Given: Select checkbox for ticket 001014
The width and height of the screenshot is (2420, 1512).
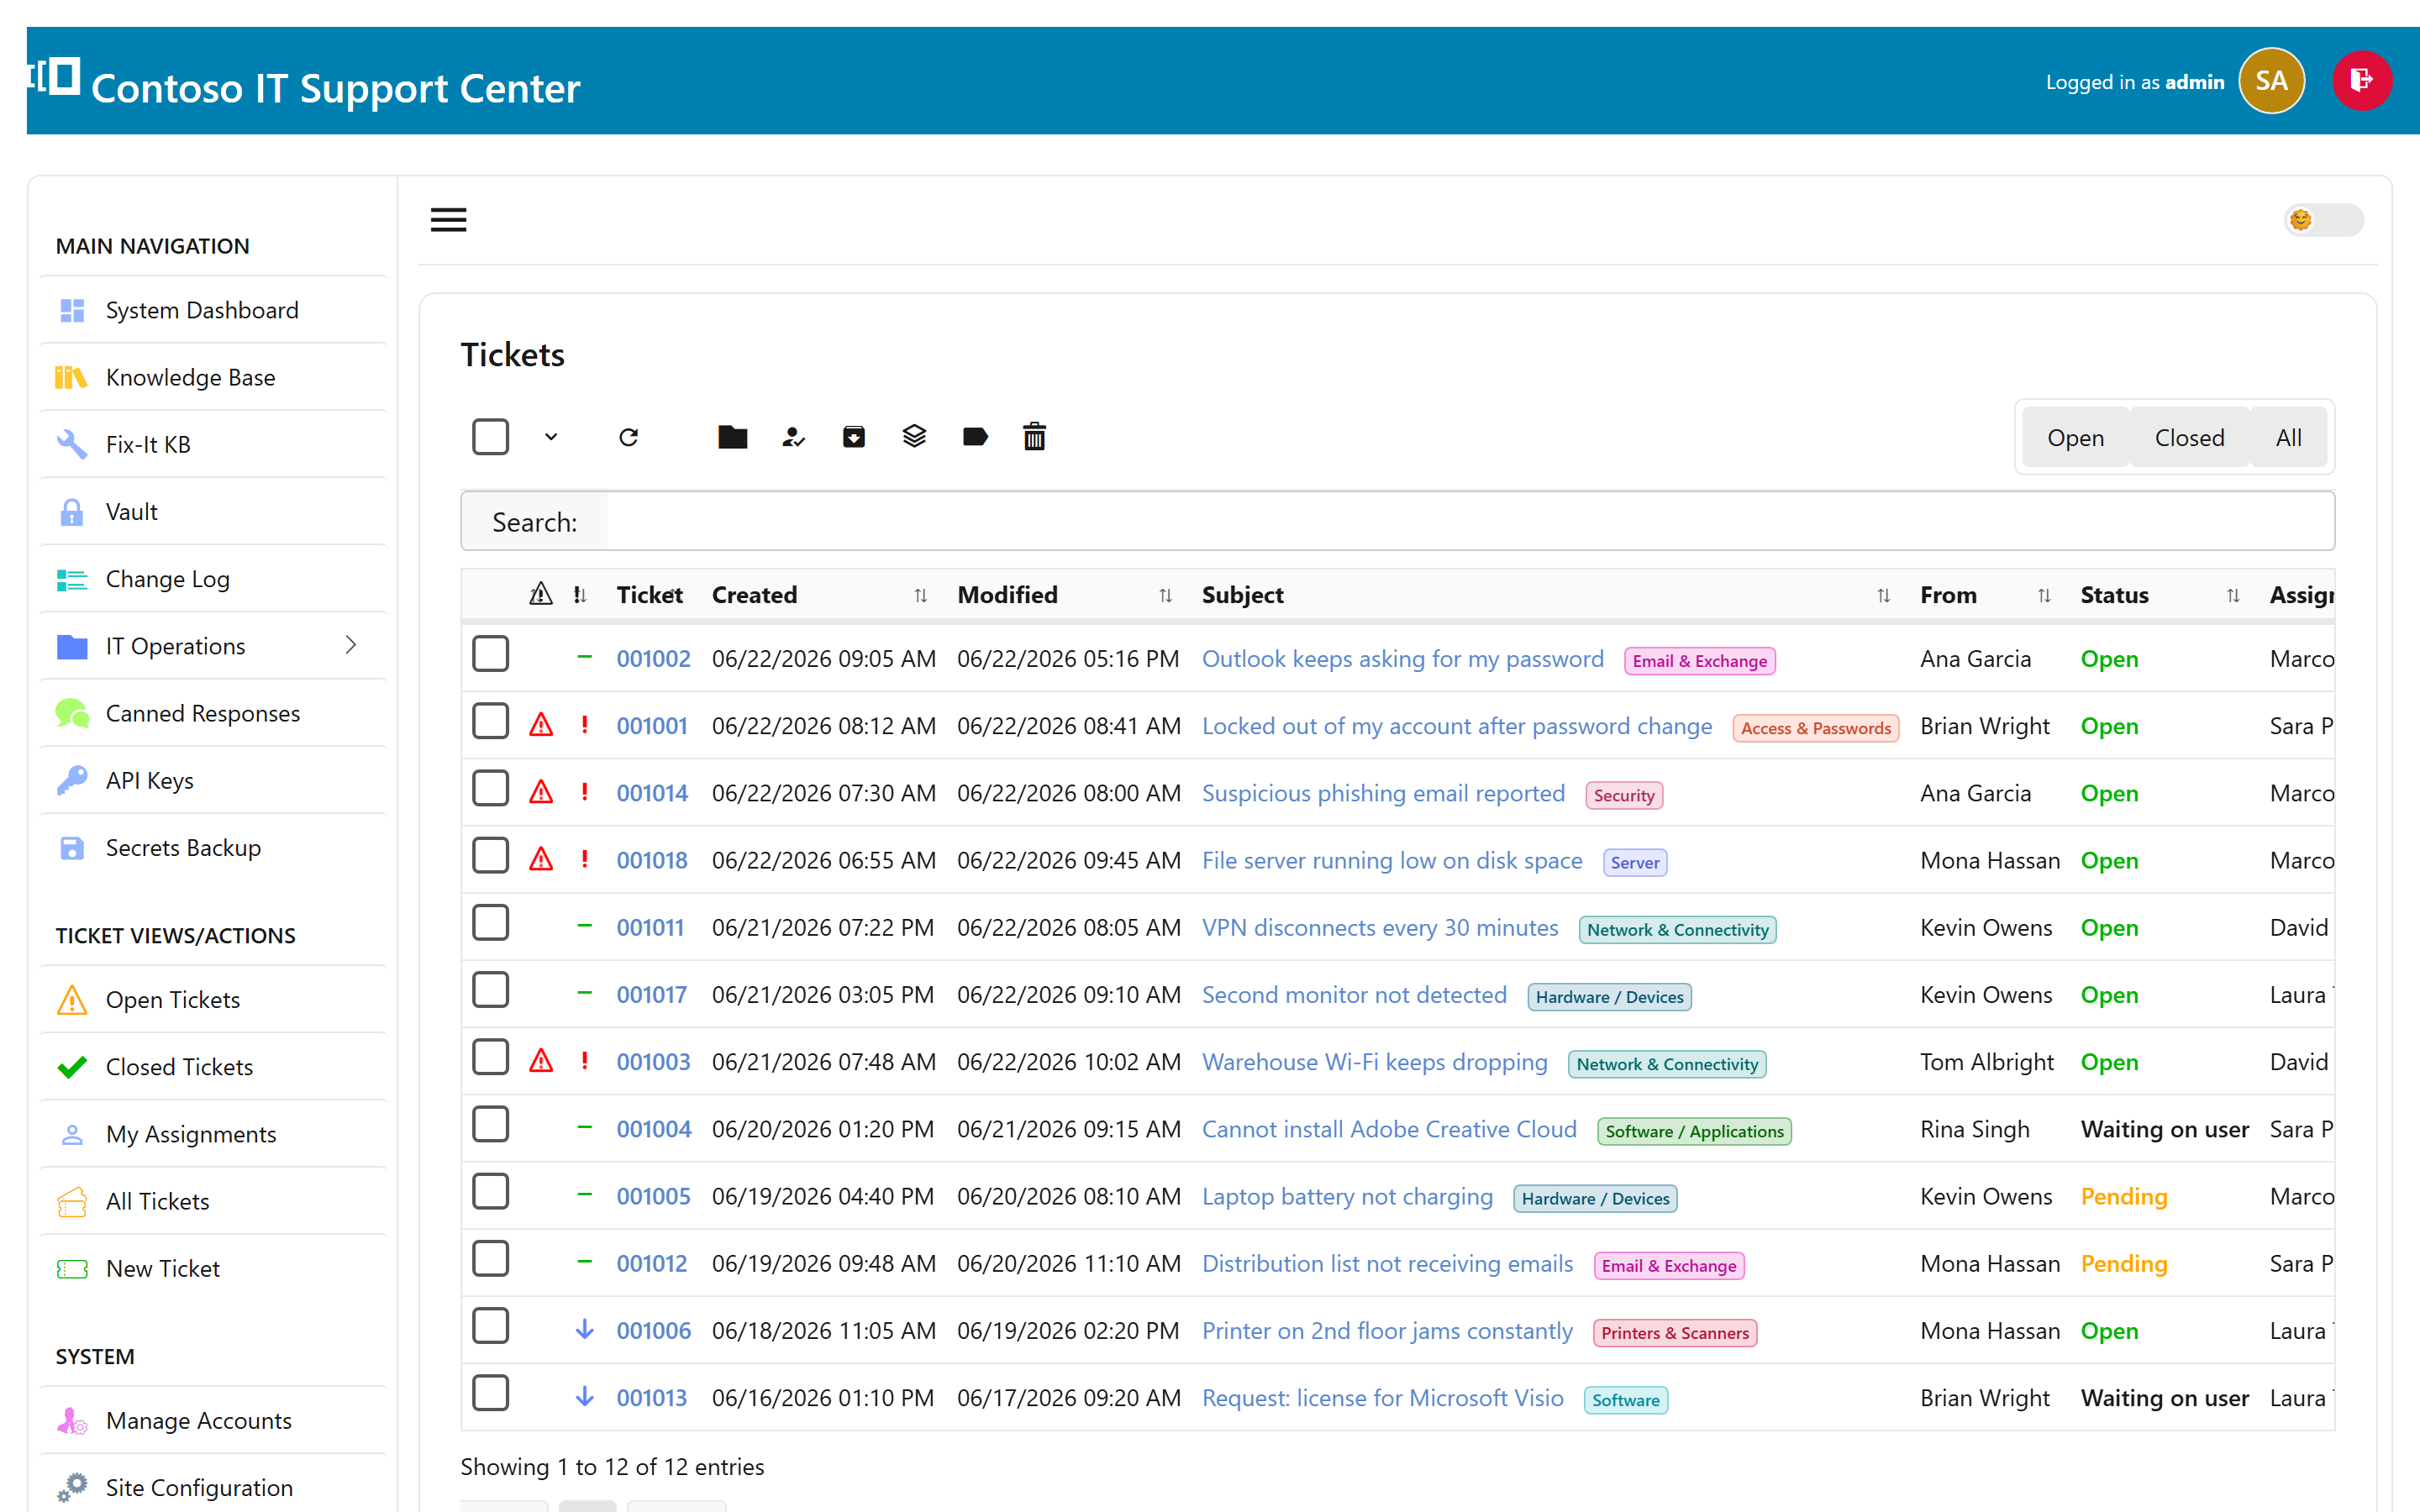Looking at the screenshot, I should coord(490,788).
